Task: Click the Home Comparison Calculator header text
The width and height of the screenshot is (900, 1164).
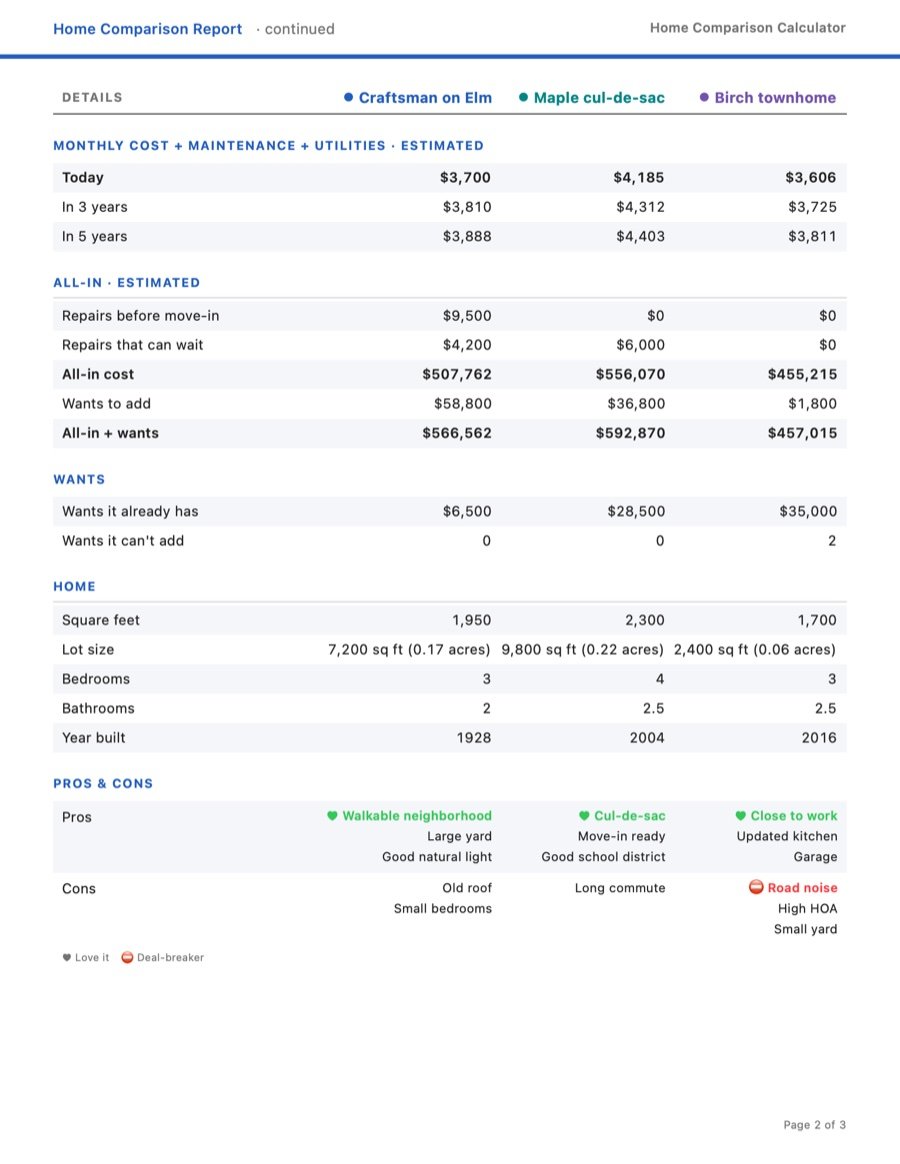Action: click(748, 27)
